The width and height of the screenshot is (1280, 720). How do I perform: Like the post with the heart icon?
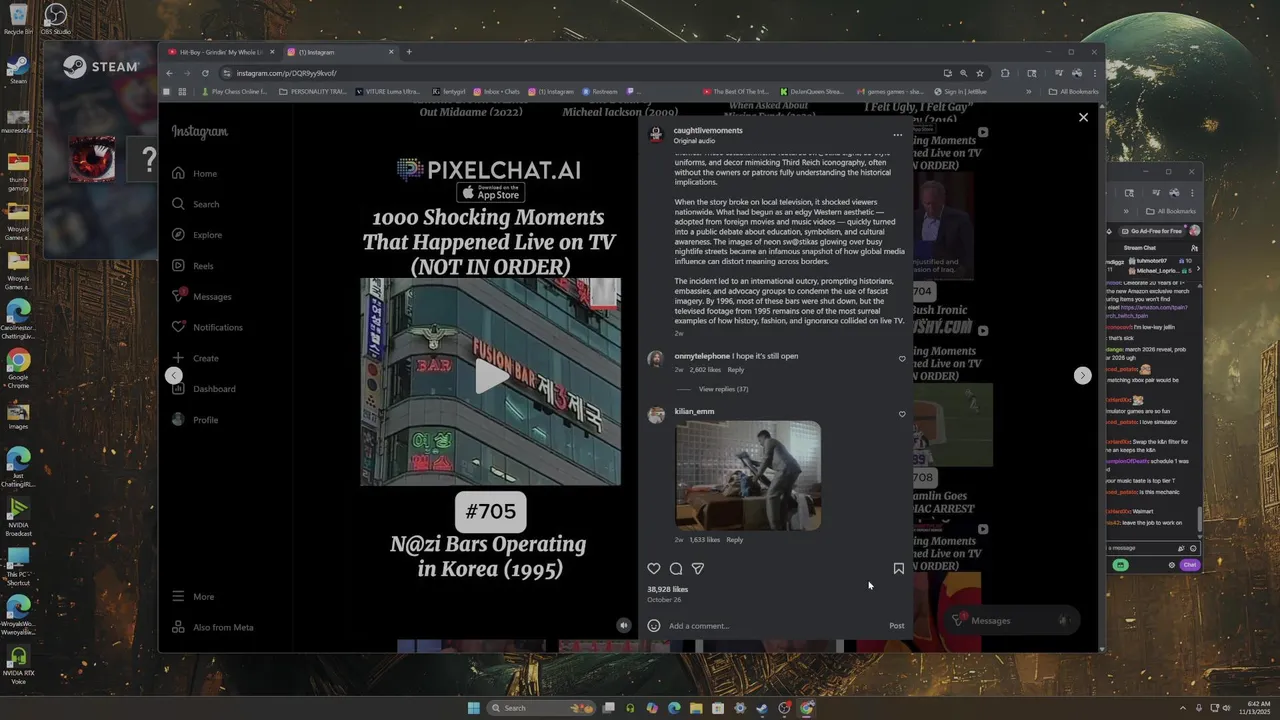click(654, 568)
